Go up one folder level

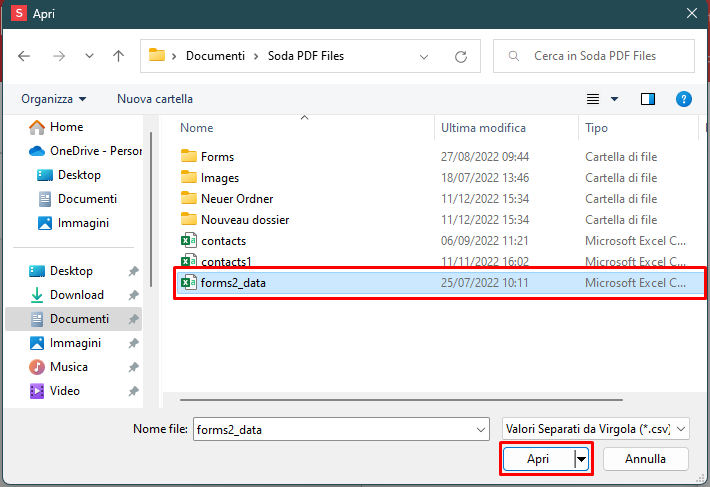[118, 56]
